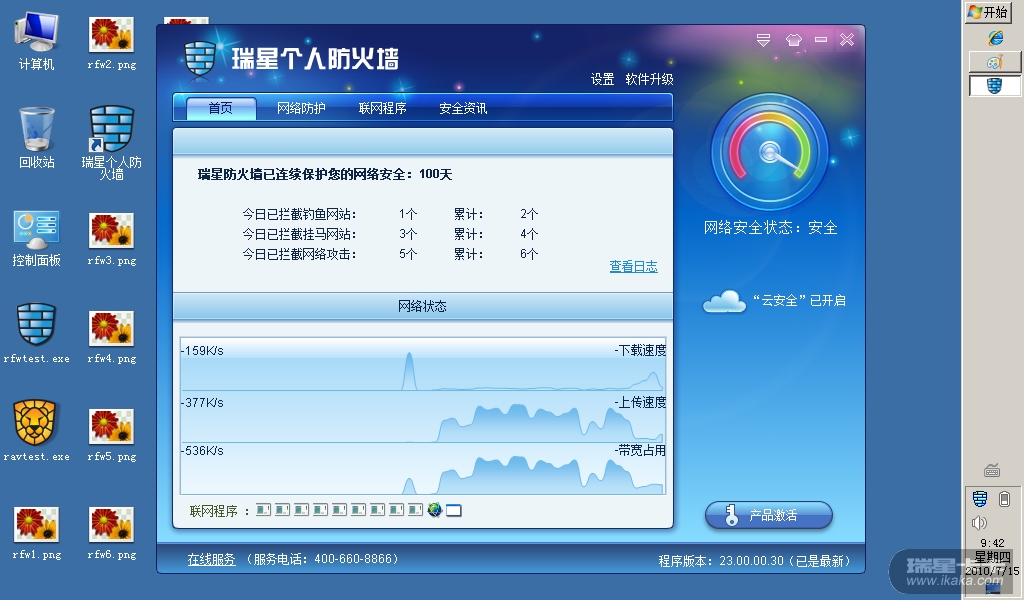
Task: Click the 程序版本 23.00.00.30 text
Action: click(x=754, y=561)
